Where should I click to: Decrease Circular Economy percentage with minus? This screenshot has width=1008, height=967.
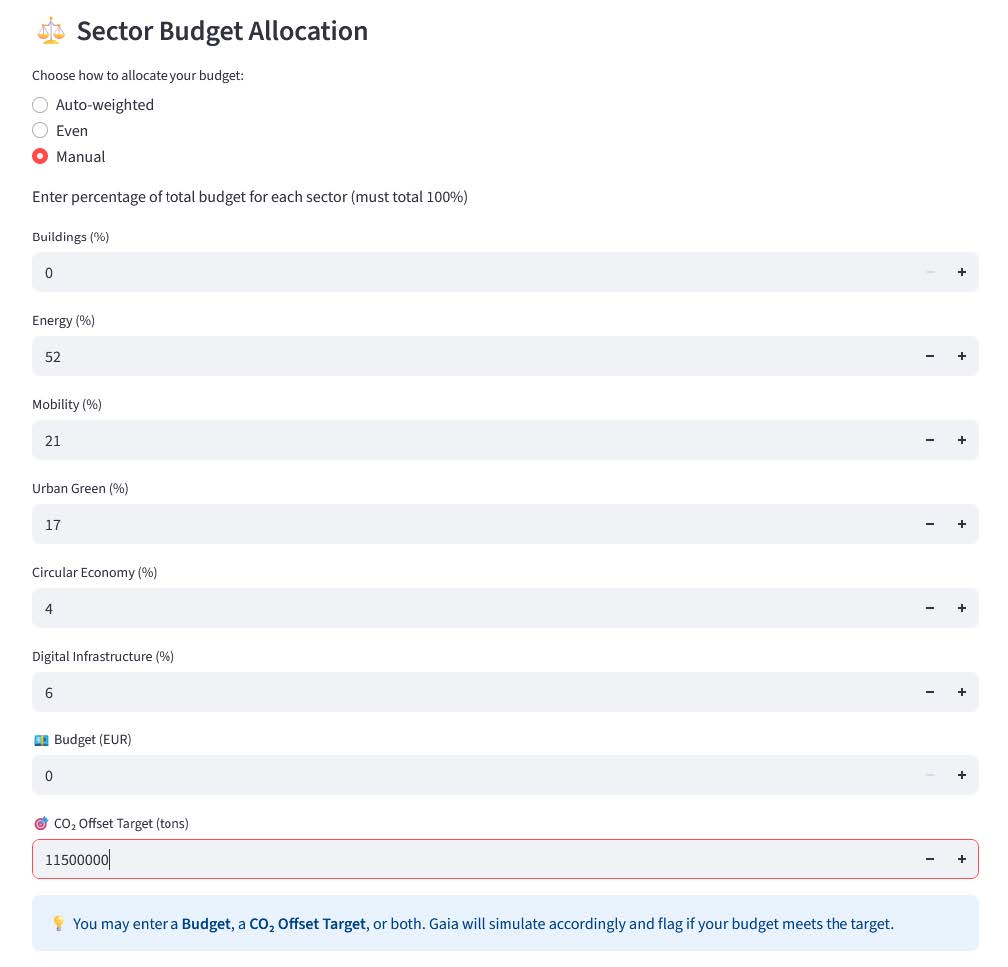tap(930, 608)
